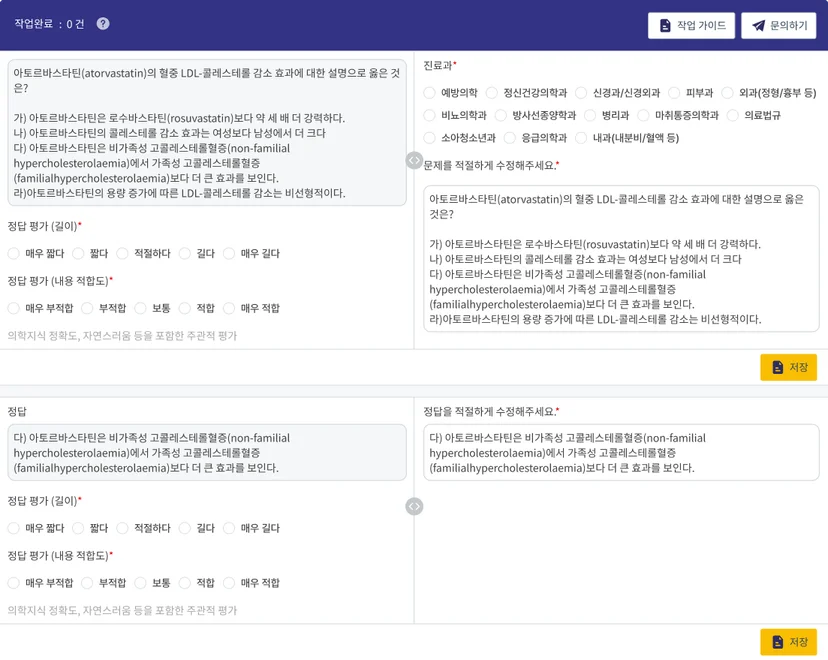Select 소아청소년과 department
This screenshot has width=828, height=660.
click(429, 138)
